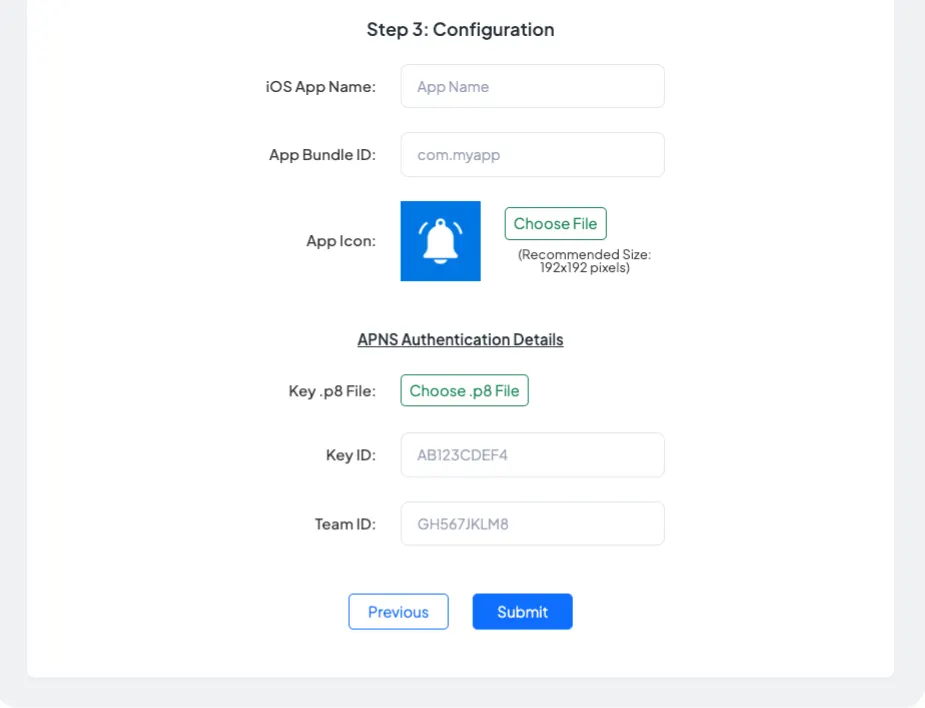
Task: Select the Key ID input box
Action: click(x=532, y=455)
